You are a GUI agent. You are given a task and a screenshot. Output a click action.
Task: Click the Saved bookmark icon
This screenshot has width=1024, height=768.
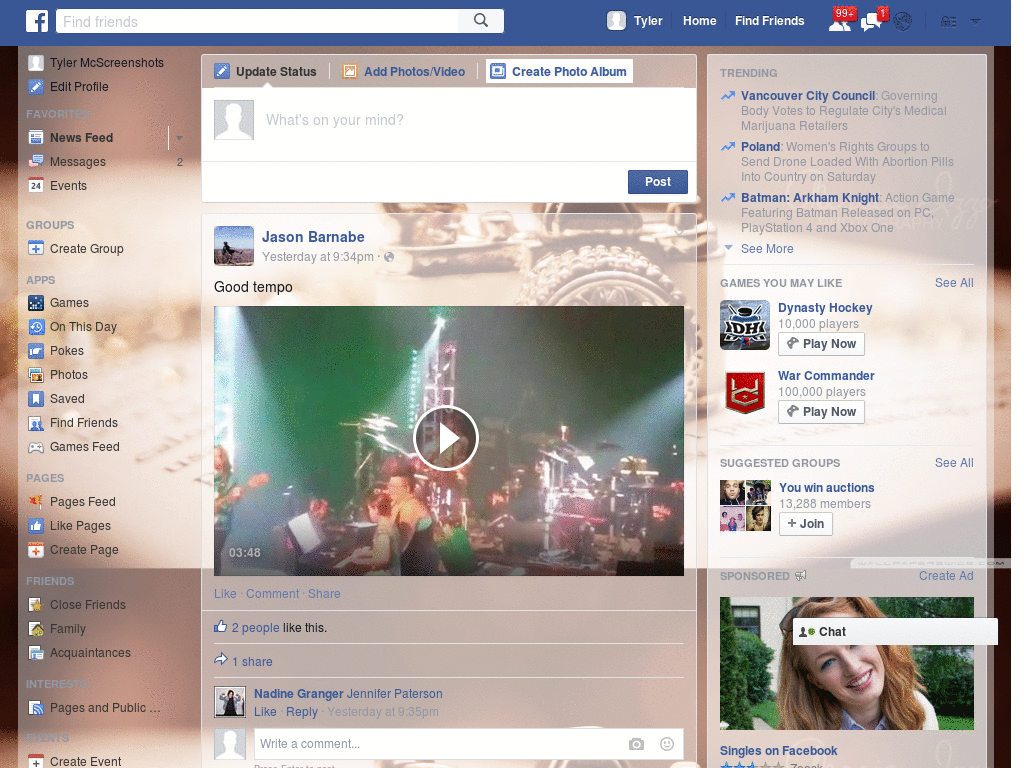click(x=36, y=399)
